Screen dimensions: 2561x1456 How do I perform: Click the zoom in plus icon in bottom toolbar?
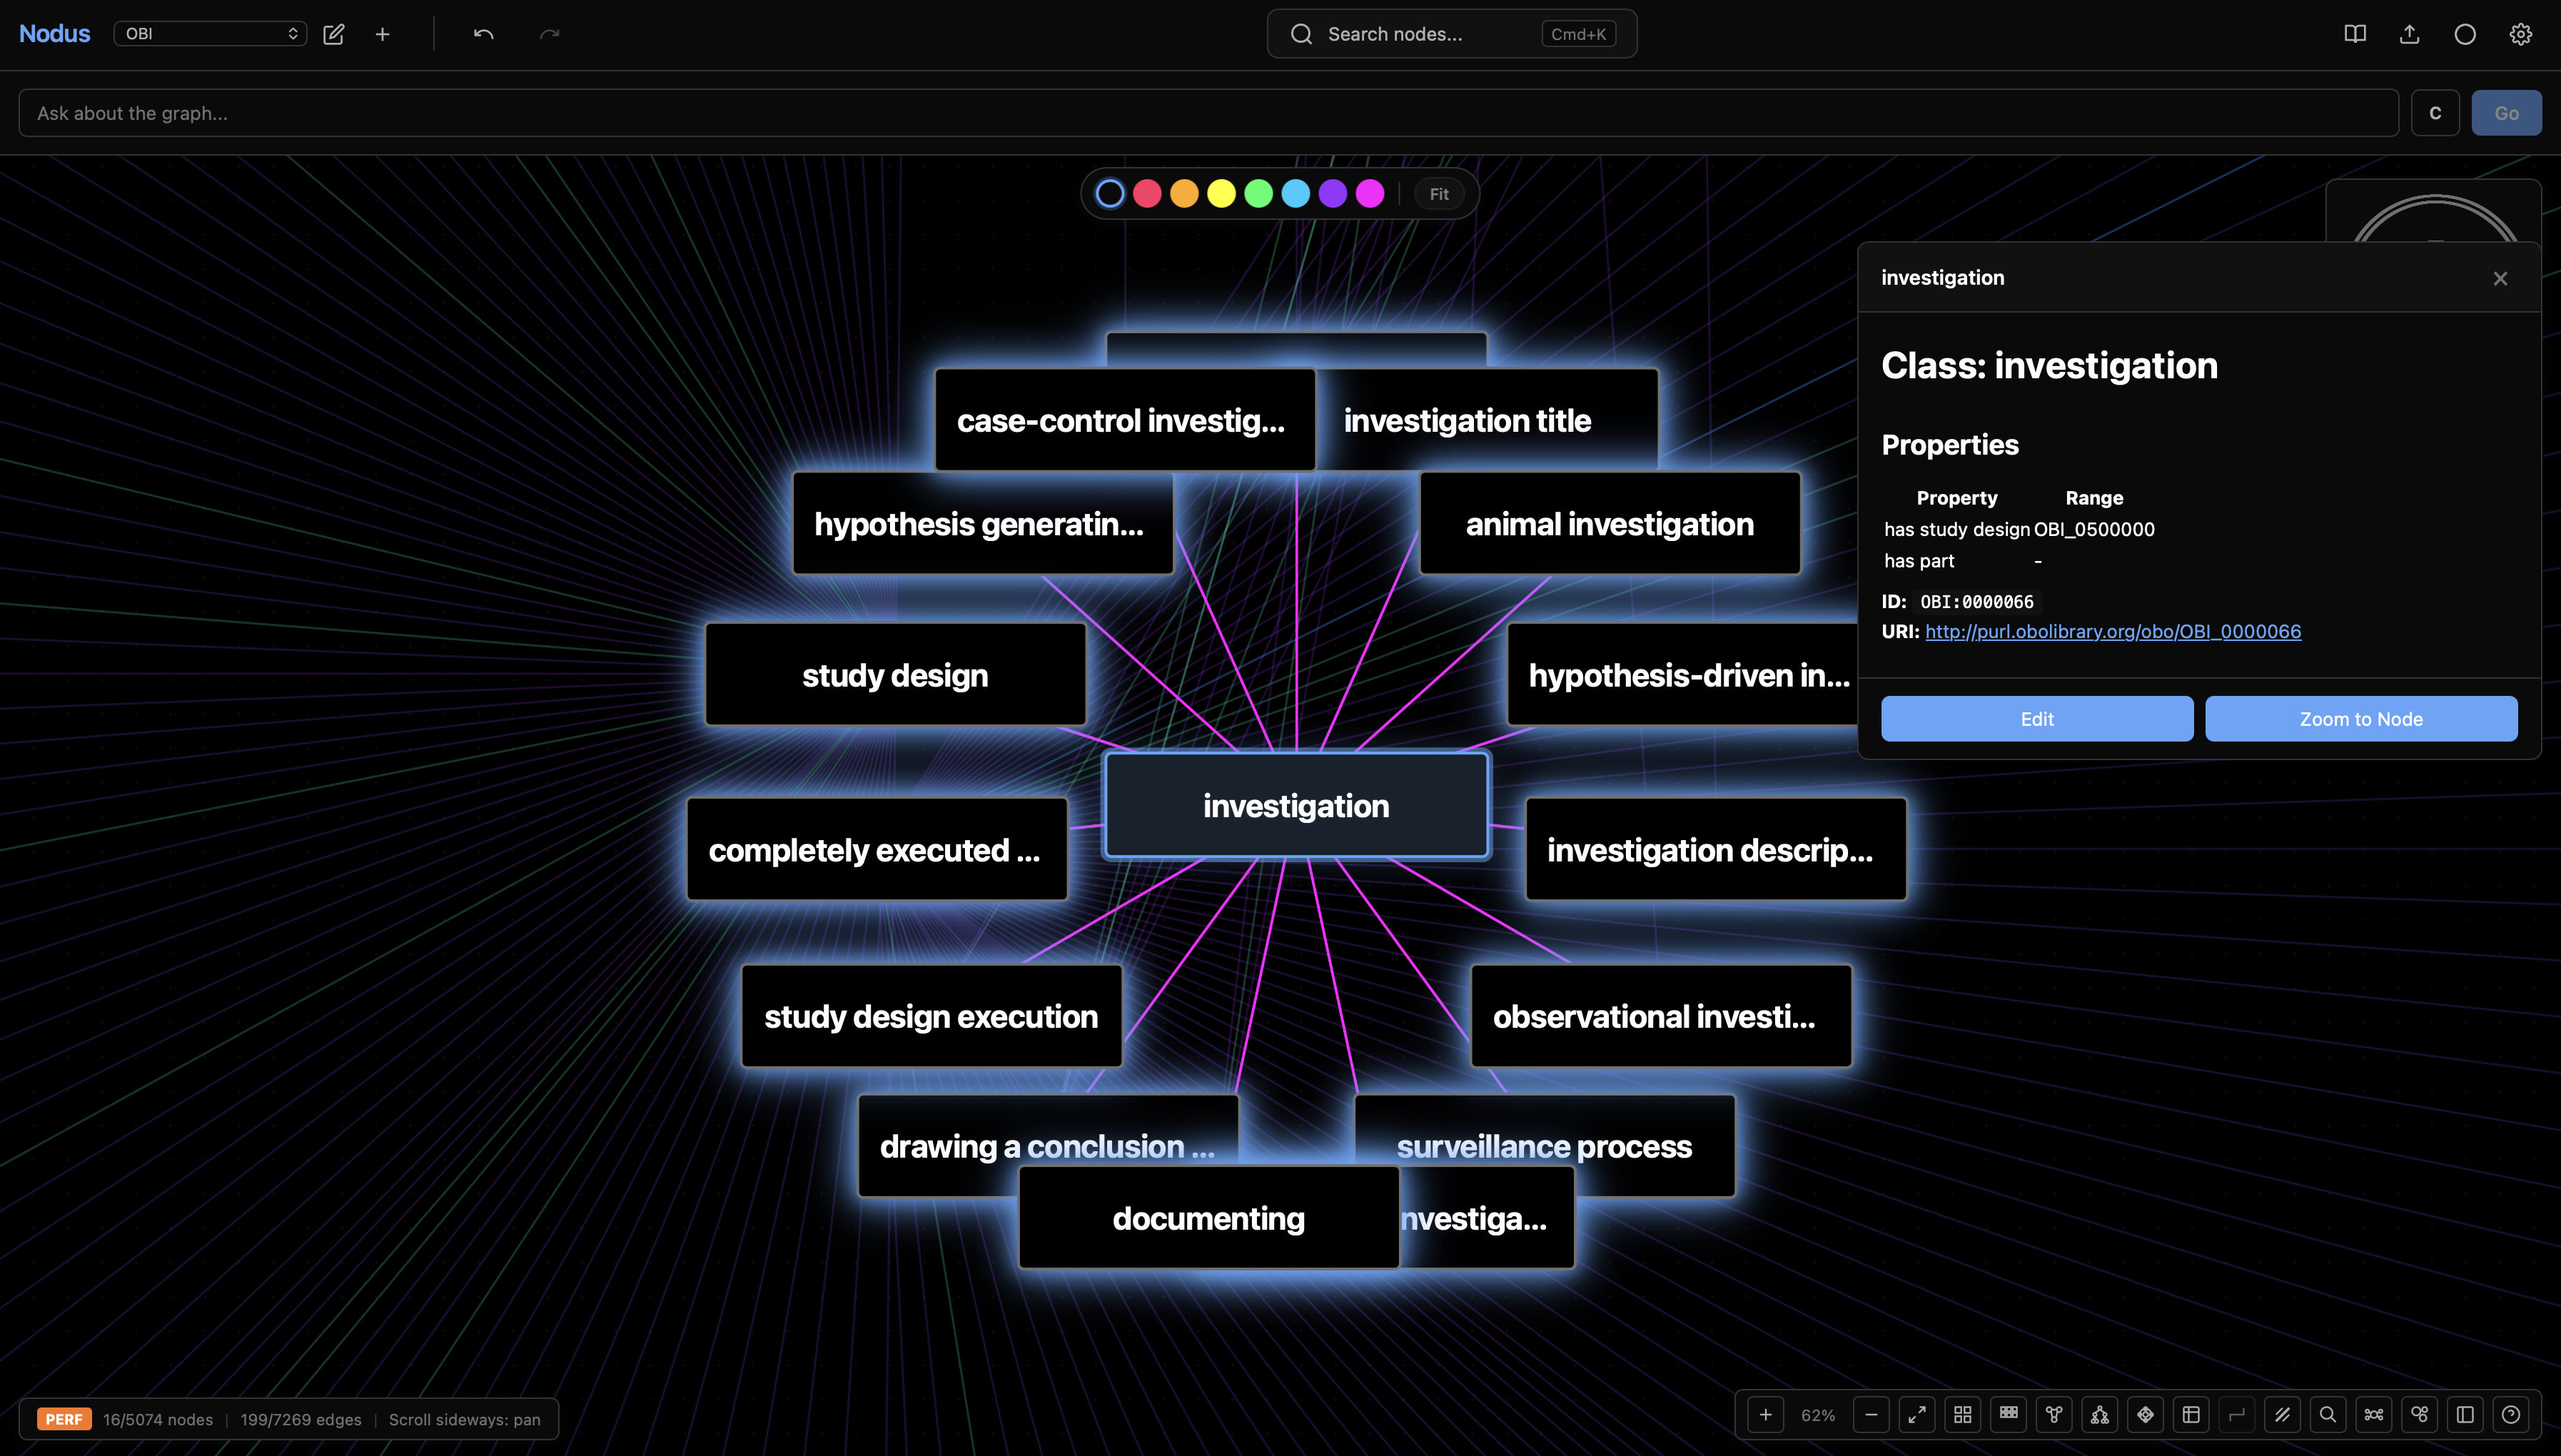[1765, 1415]
